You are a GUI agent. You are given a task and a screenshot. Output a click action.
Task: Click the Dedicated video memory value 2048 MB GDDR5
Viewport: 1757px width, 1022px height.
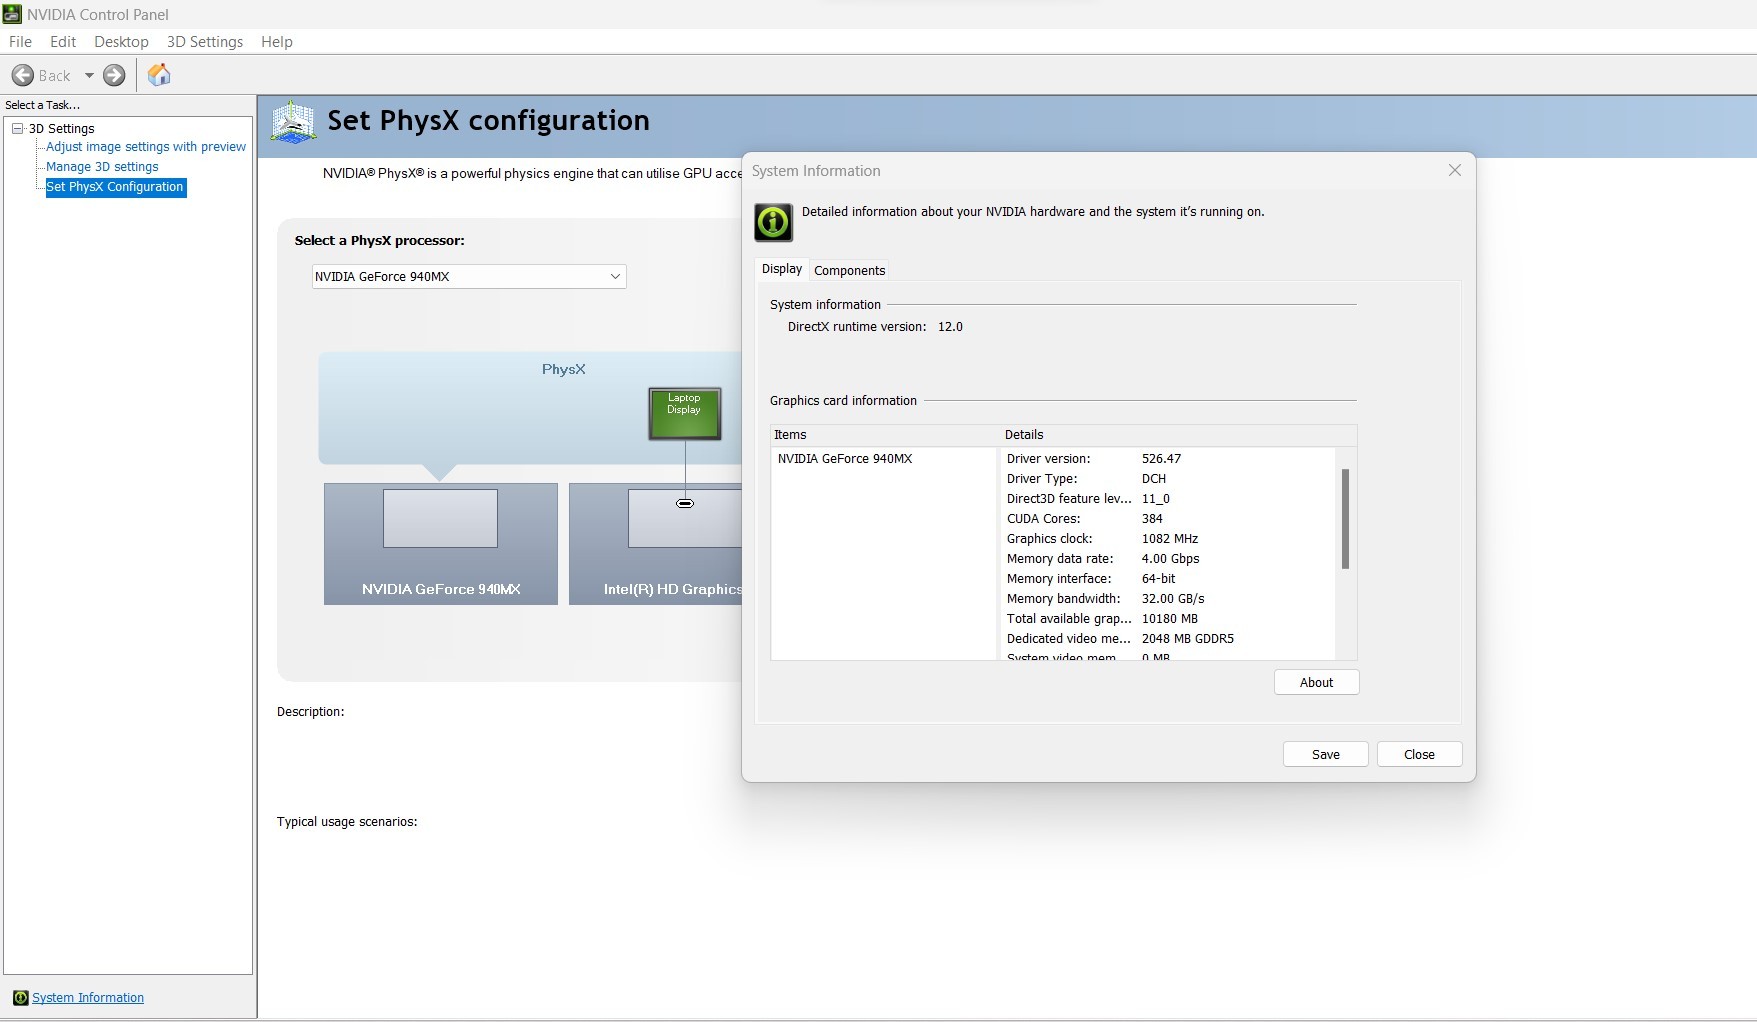tap(1188, 639)
